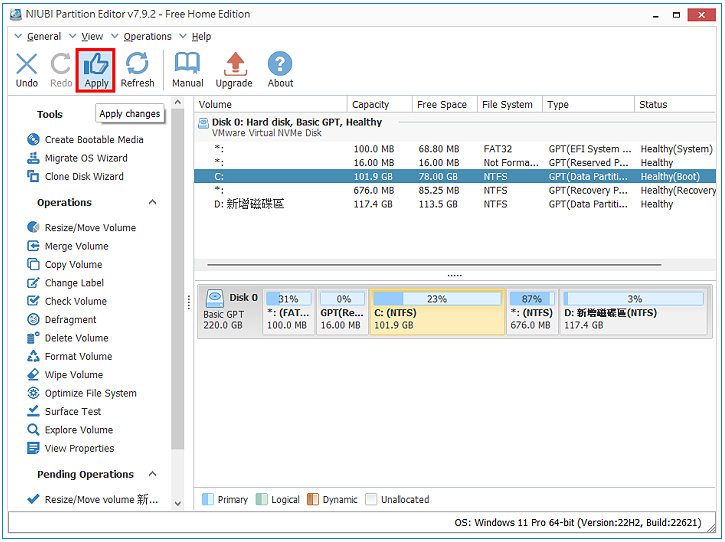Image resolution: width=725 pixels, height=542 pixels.
Task: Open Explore Volume
Action: point(70,430)
